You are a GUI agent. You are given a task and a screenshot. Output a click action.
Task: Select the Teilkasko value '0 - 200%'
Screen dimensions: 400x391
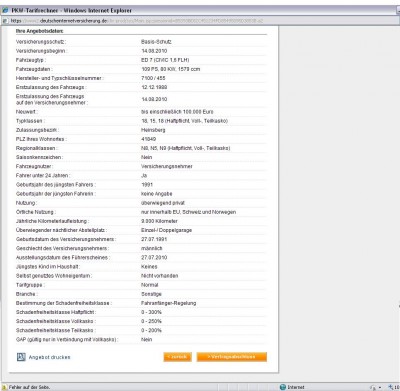click(x=151, y=330)
